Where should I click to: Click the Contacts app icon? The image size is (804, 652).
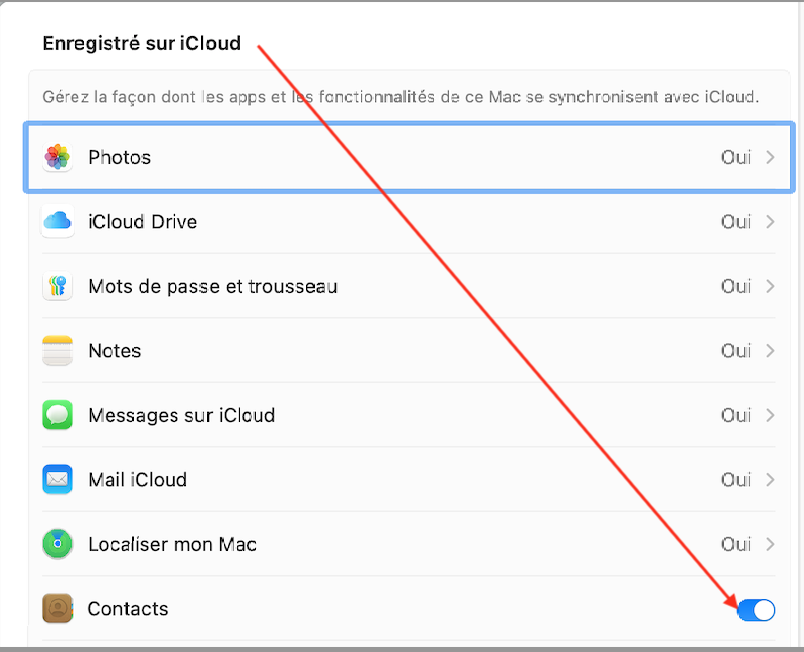(57, 609)
